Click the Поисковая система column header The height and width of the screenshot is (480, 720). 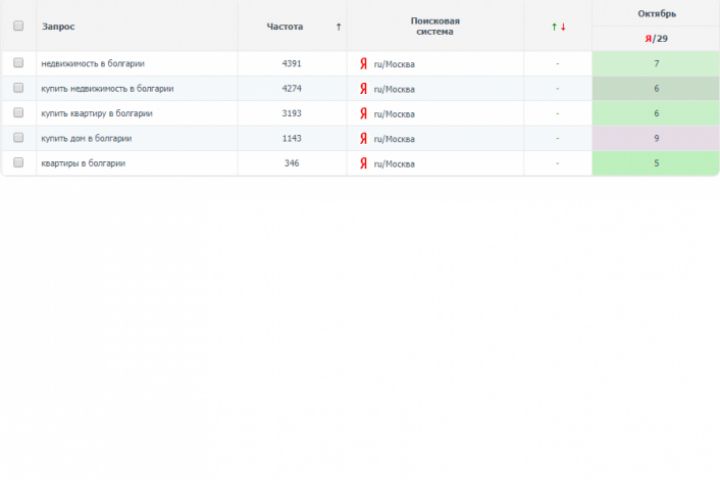(435, 26)
